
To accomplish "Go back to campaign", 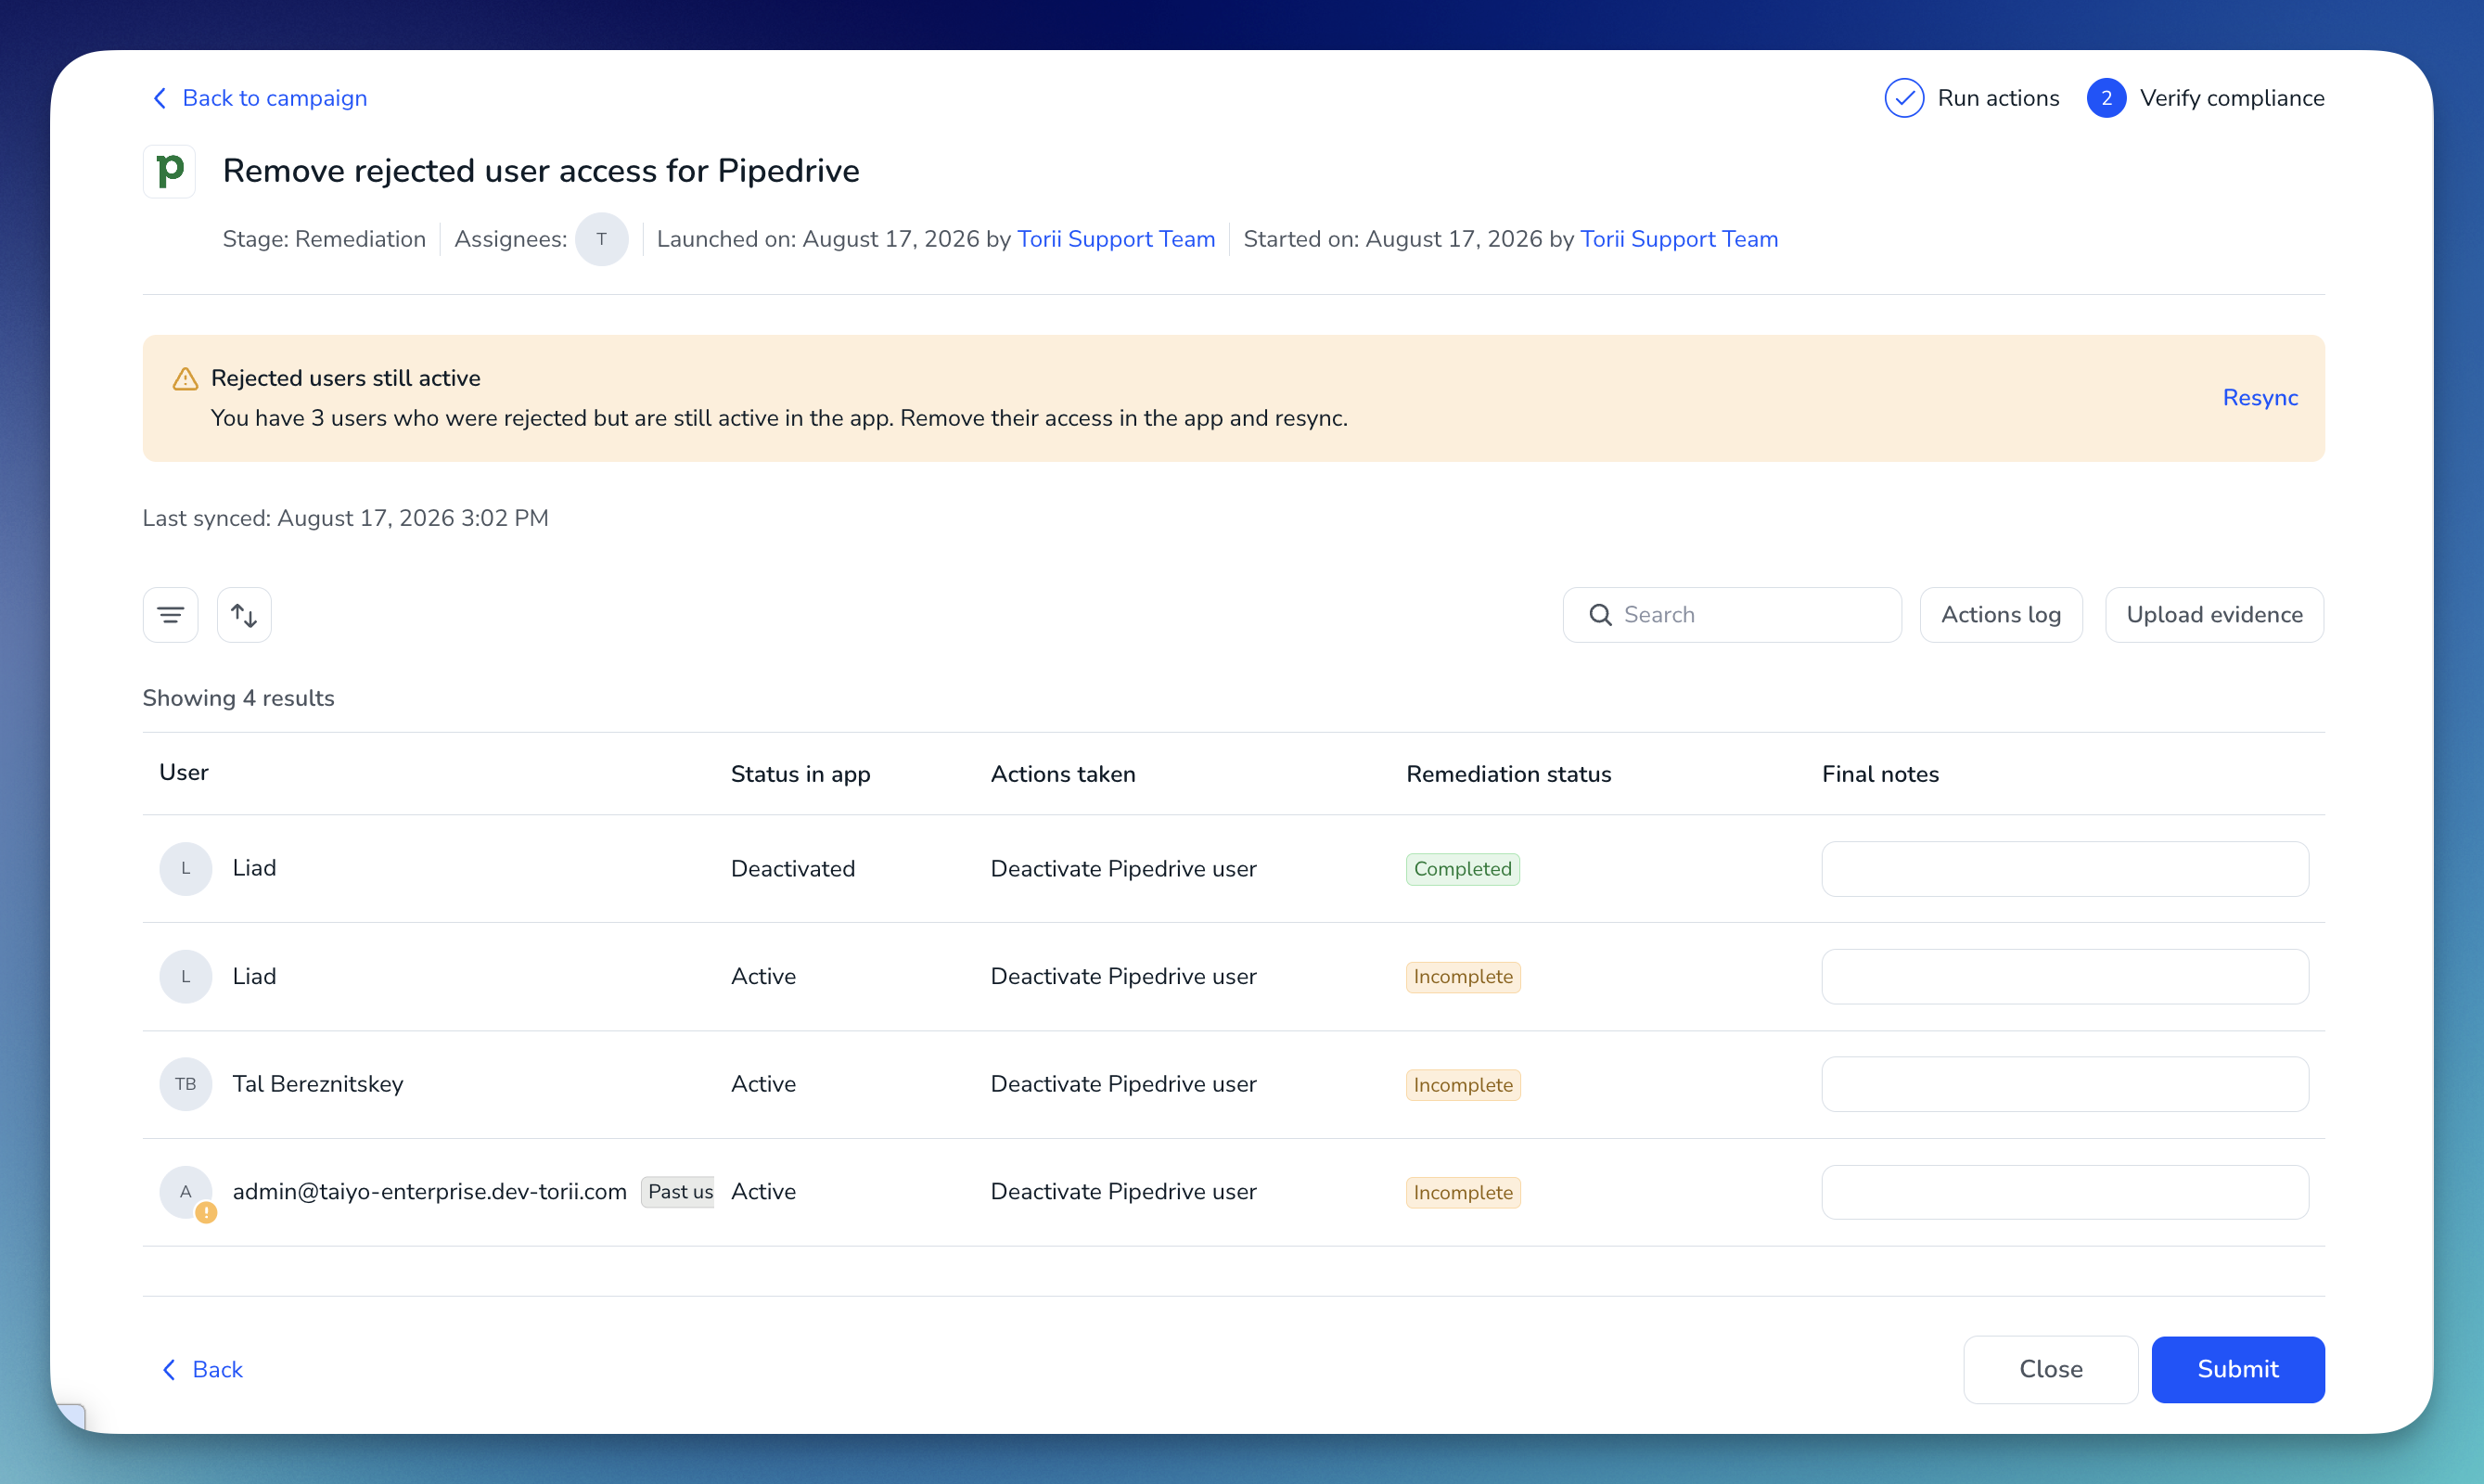I will click(x=260, y=98).
